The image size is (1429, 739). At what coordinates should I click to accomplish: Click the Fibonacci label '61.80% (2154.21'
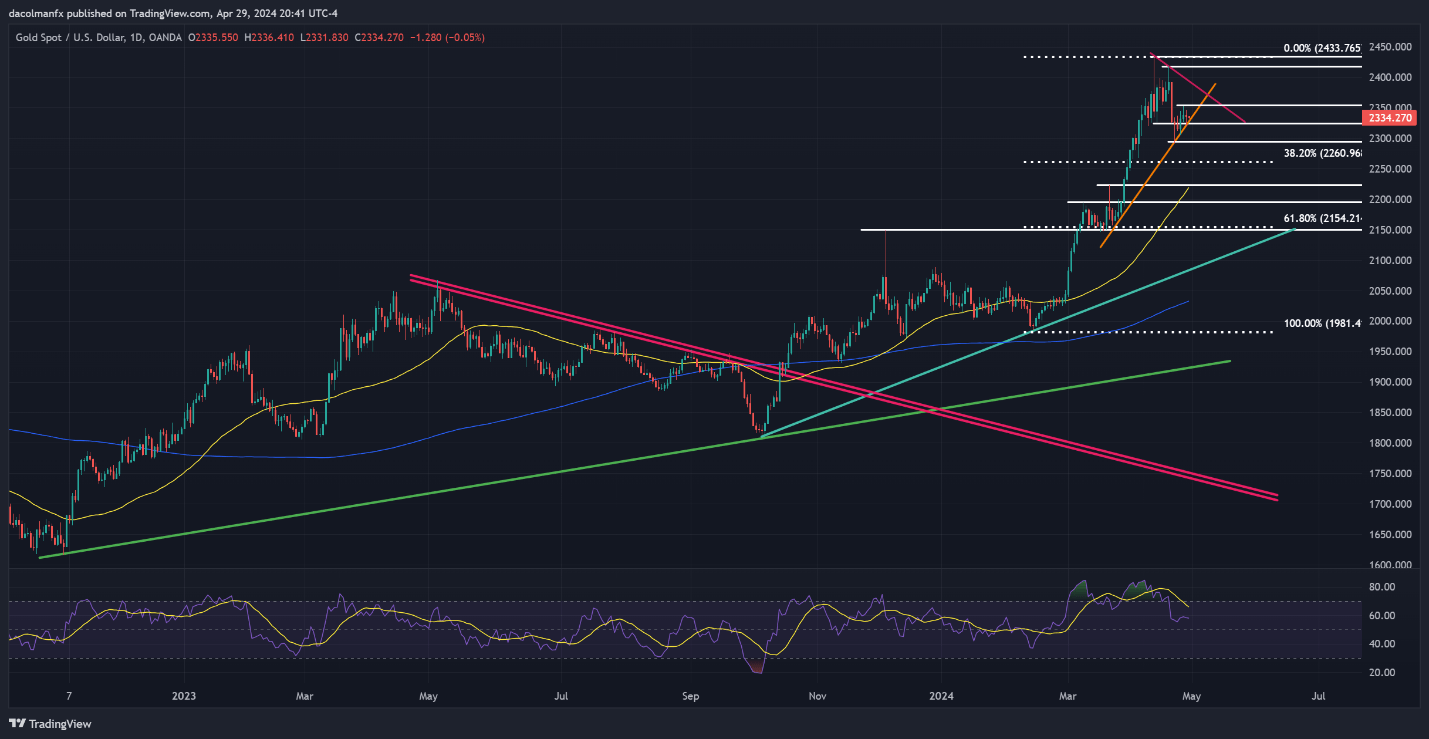1322,218
